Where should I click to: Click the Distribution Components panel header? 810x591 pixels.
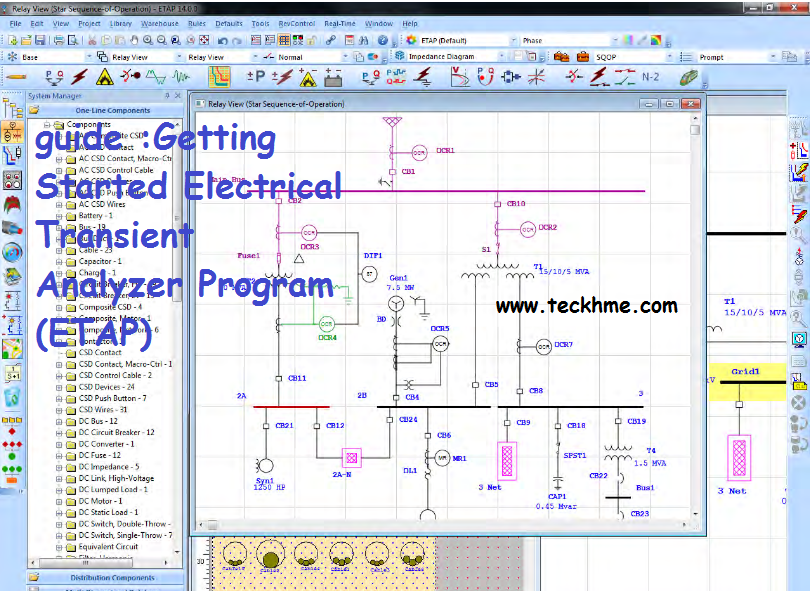click(x=106, y=578)
